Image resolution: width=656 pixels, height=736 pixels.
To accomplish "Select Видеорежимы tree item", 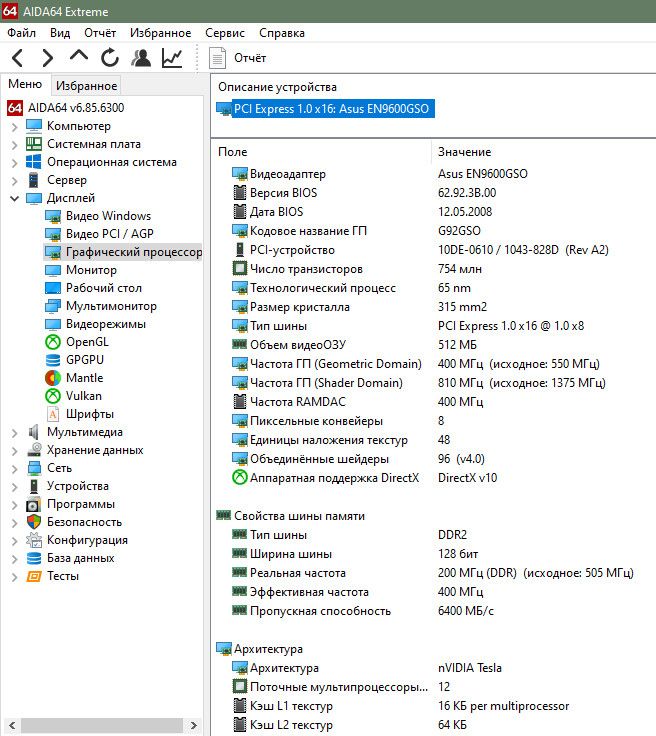I will tap(106, 324).
